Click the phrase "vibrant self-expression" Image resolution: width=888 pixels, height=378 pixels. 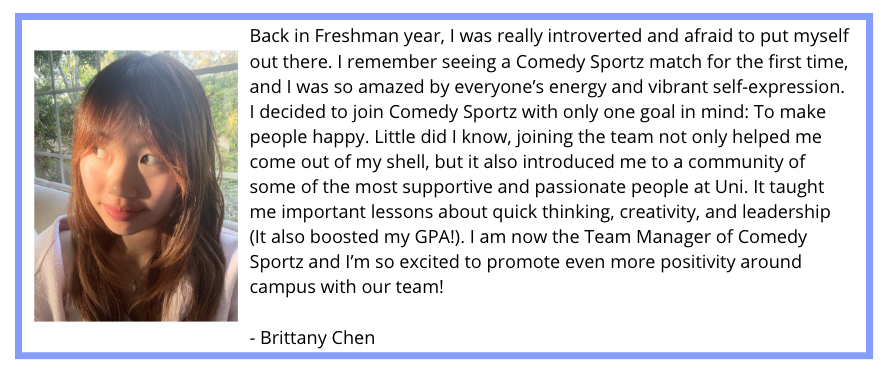(x=748, y=87)
